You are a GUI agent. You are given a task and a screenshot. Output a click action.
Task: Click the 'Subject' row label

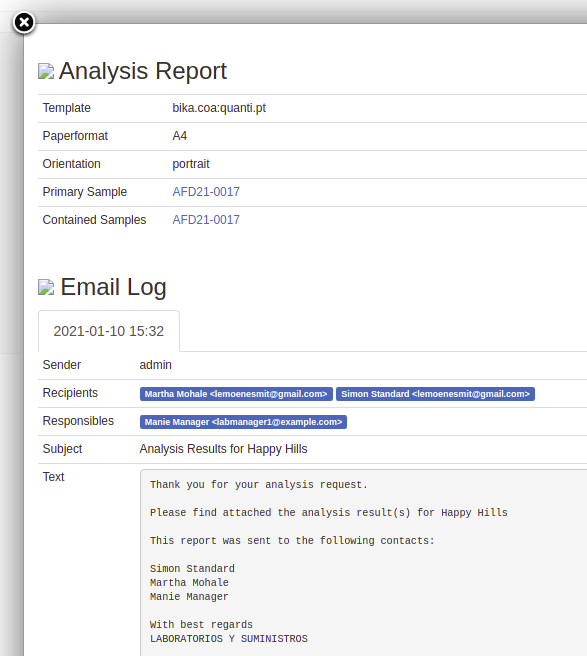62,449
